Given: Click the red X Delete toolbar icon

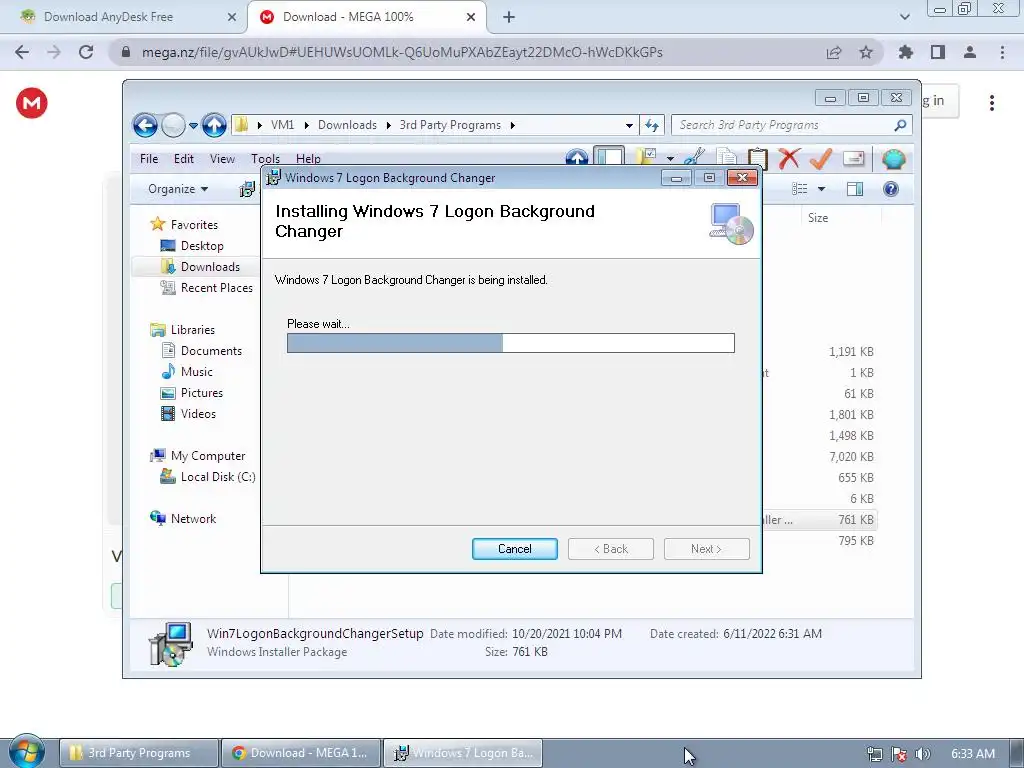Looking at the screenshot, I should coord(789,157).
